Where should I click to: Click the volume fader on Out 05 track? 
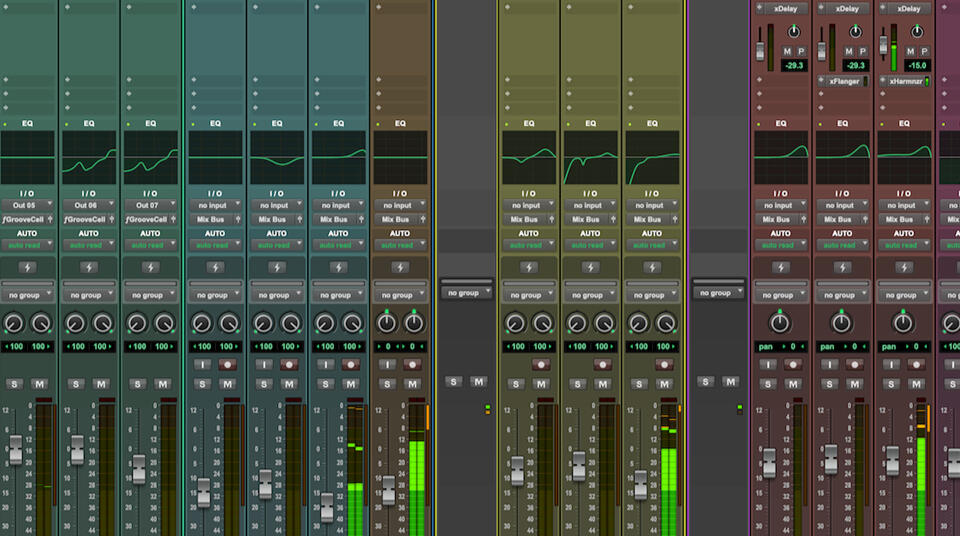(15, 450)
